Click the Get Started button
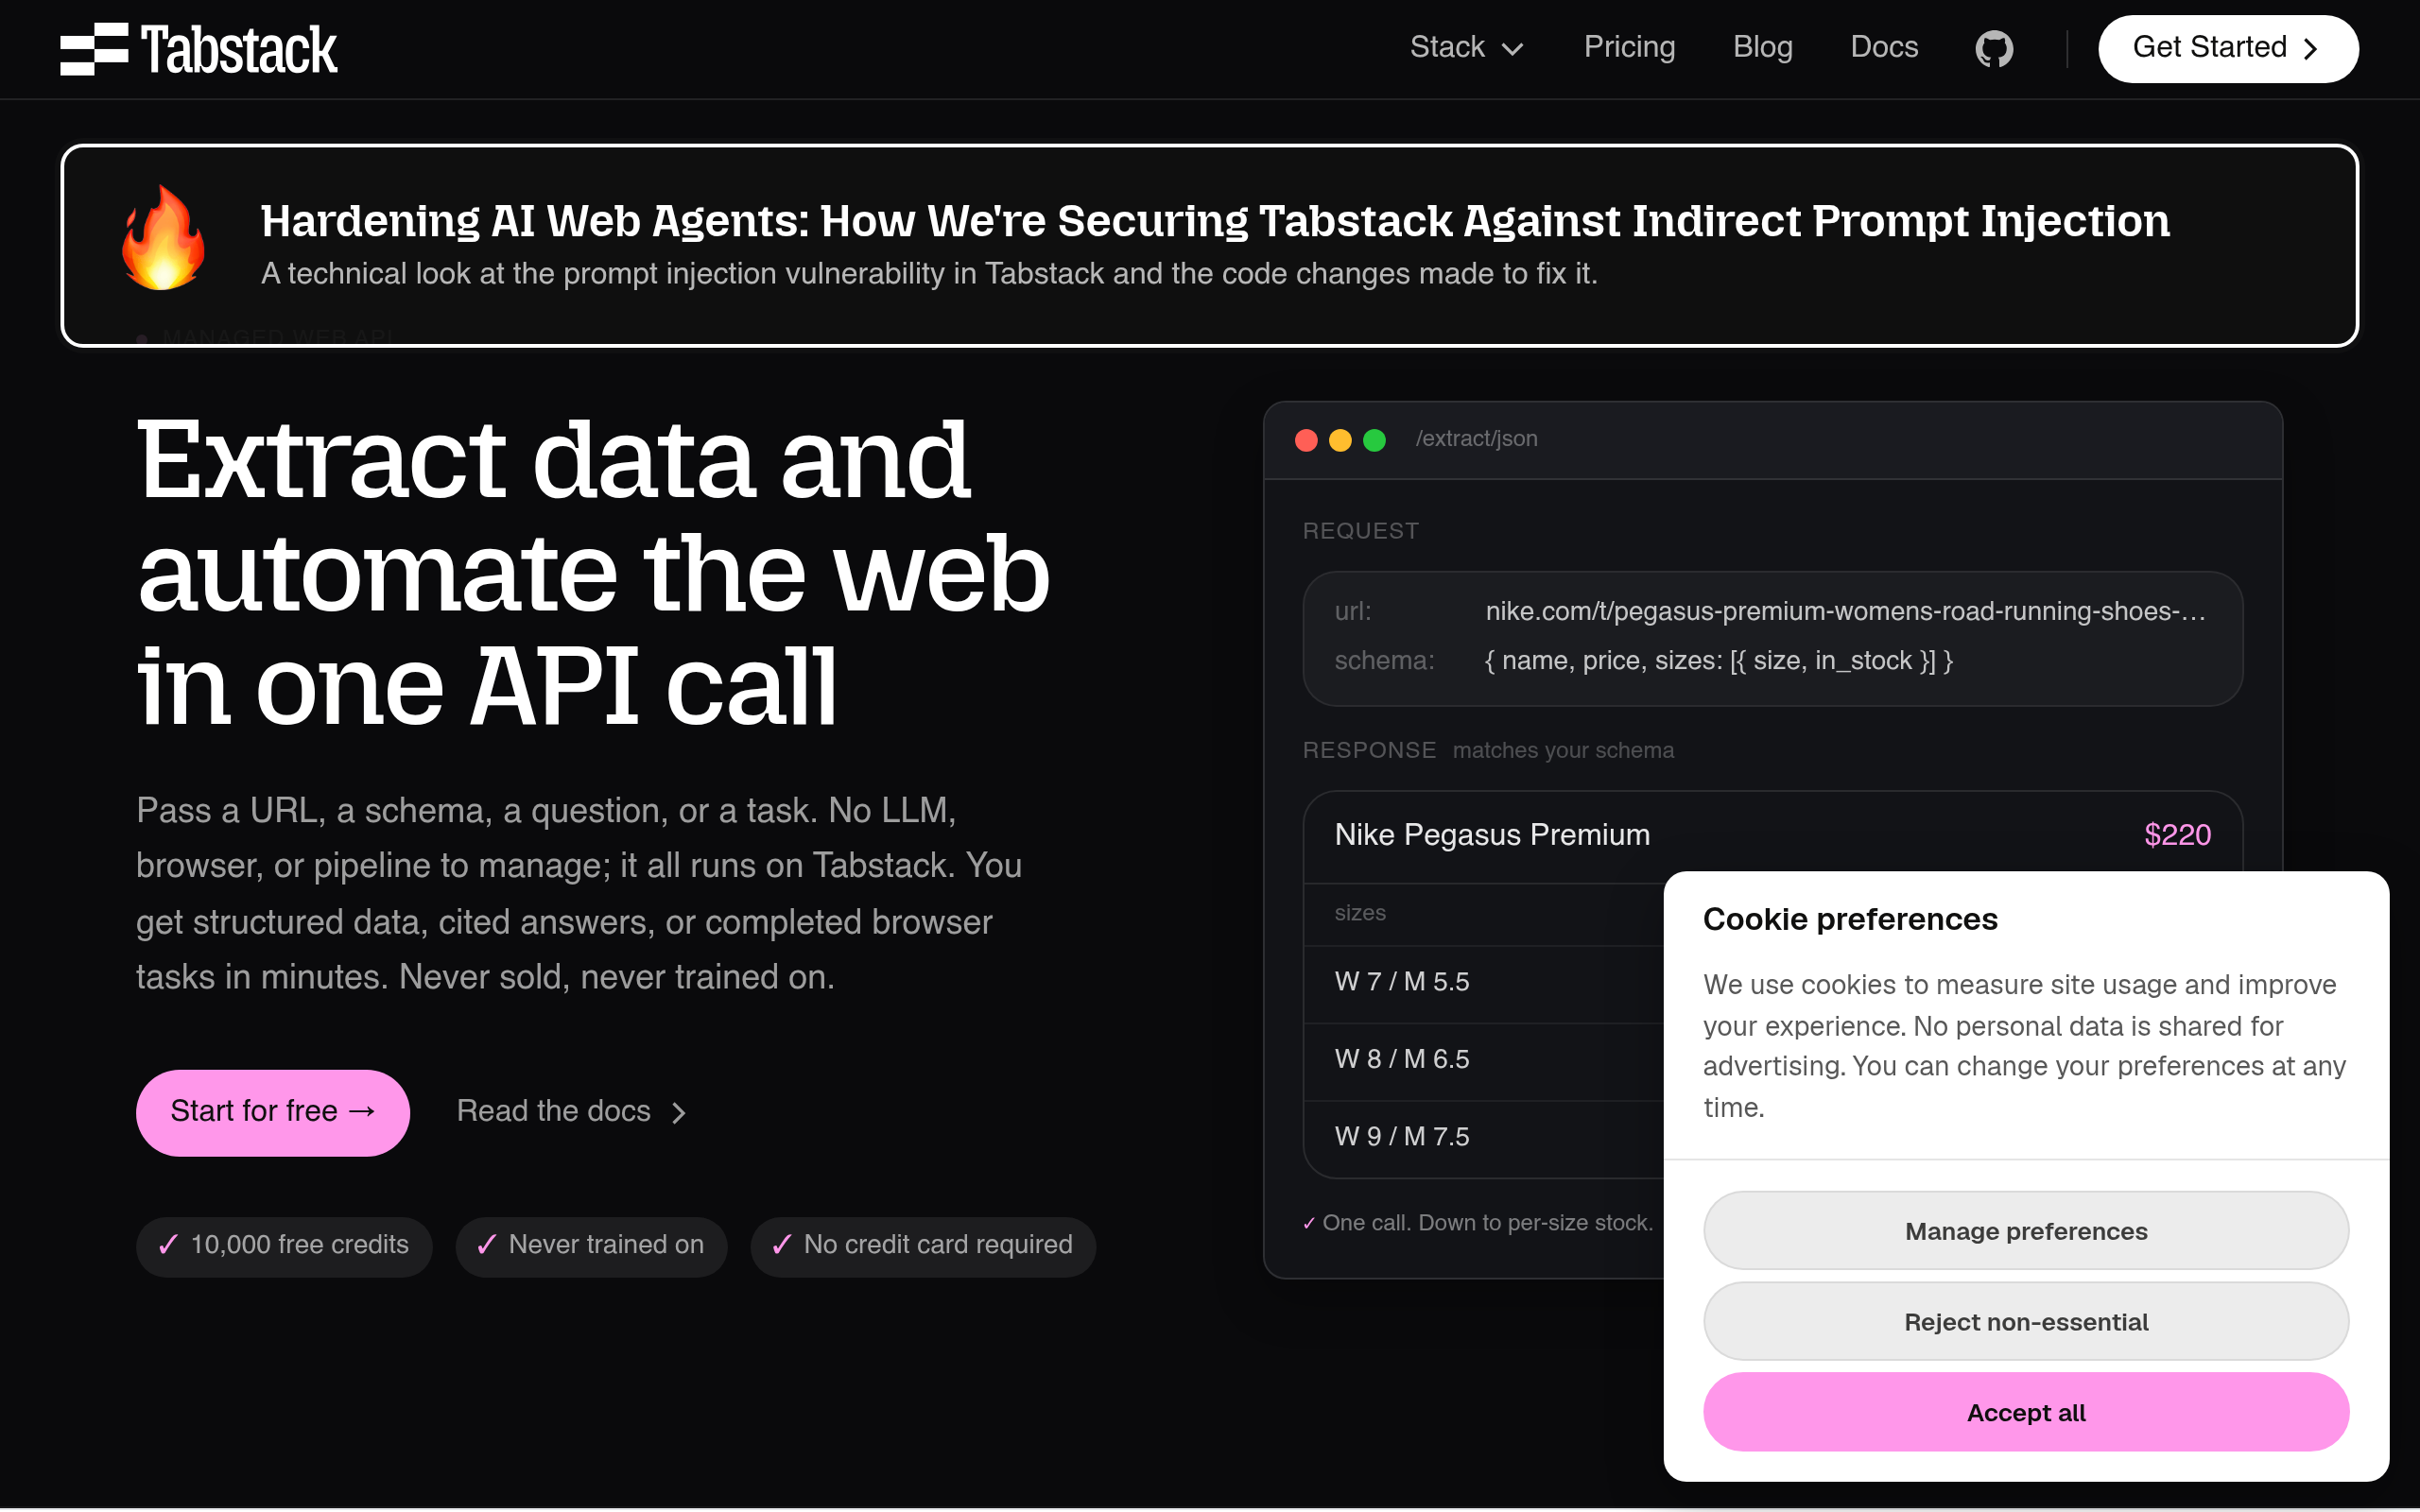2420x1512 pixels. [2227, 48]
